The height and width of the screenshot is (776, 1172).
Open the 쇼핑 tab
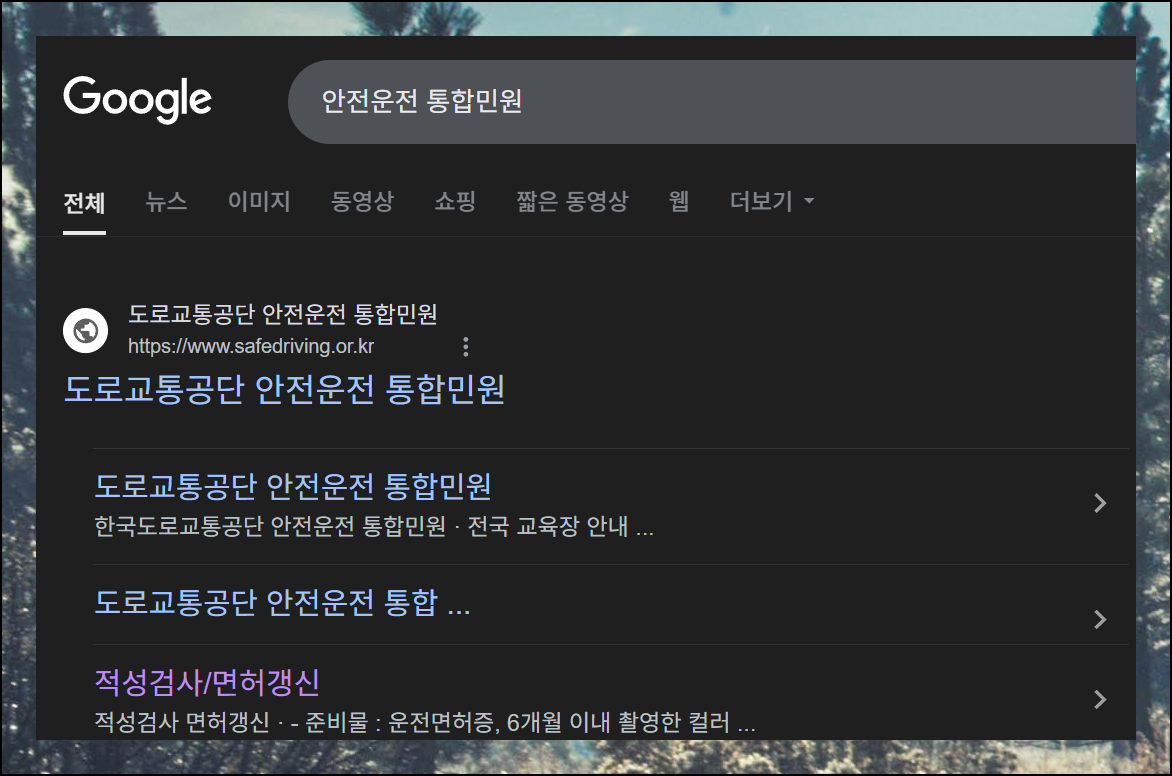point(455,201)
